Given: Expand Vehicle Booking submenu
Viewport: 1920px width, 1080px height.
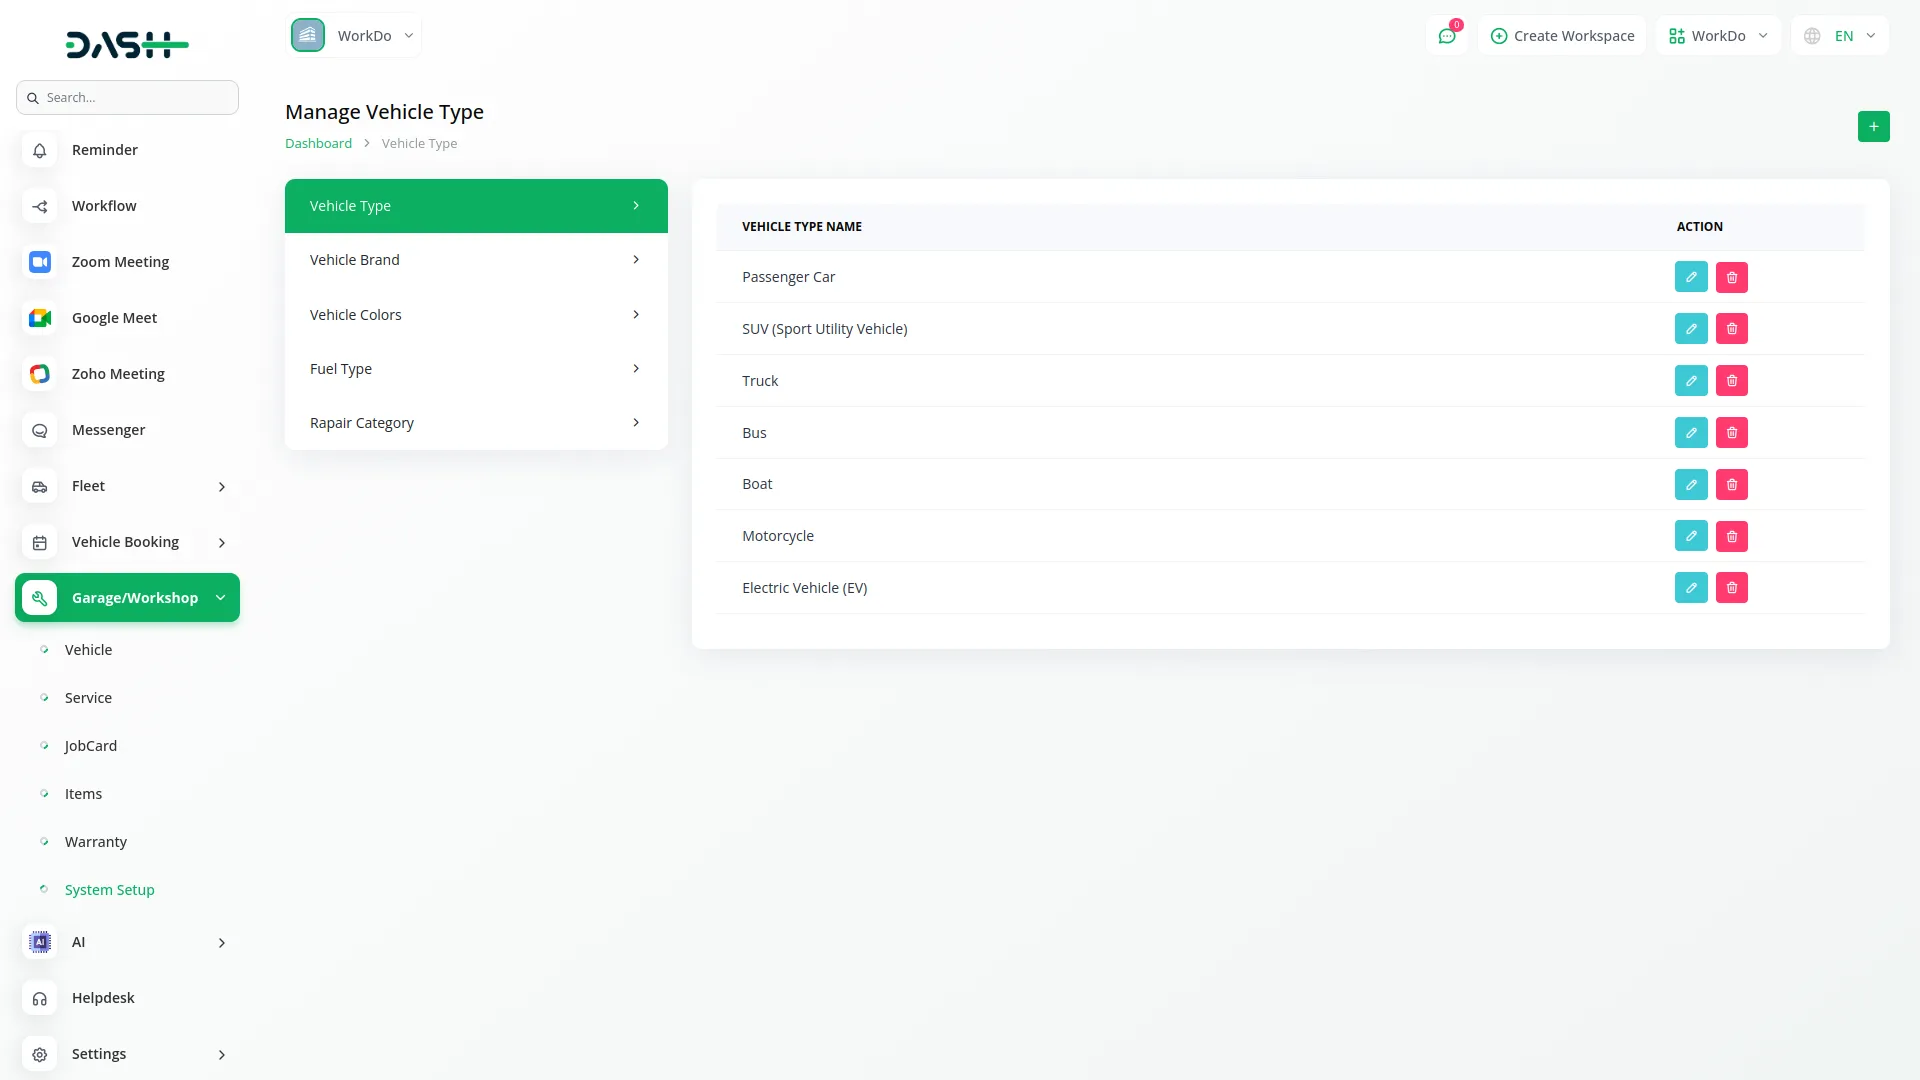Looking at the screenshot, I should (221, 543).
